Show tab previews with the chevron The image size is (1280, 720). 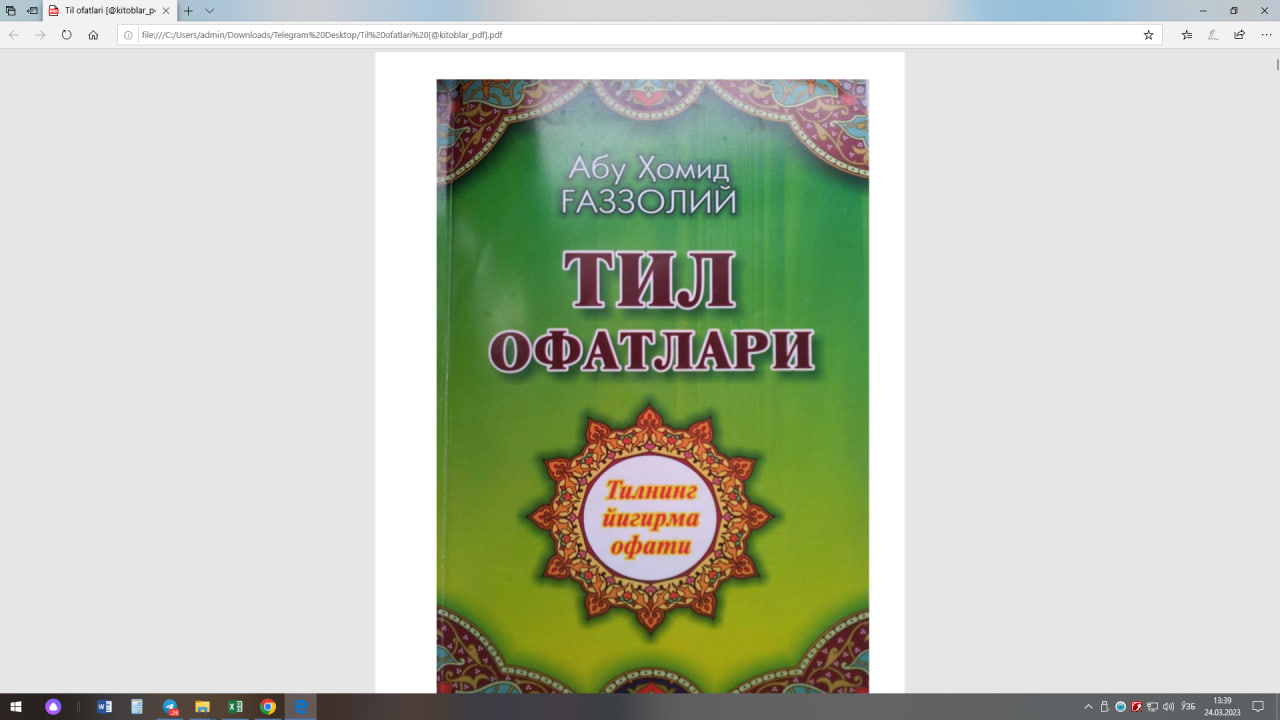(209, 10)
